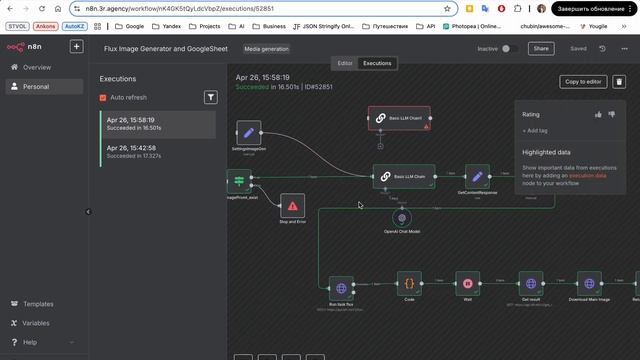This screenshot has height=360, width=640.
Task: Rate execution with thumbs up
Action: coord(598,115)
